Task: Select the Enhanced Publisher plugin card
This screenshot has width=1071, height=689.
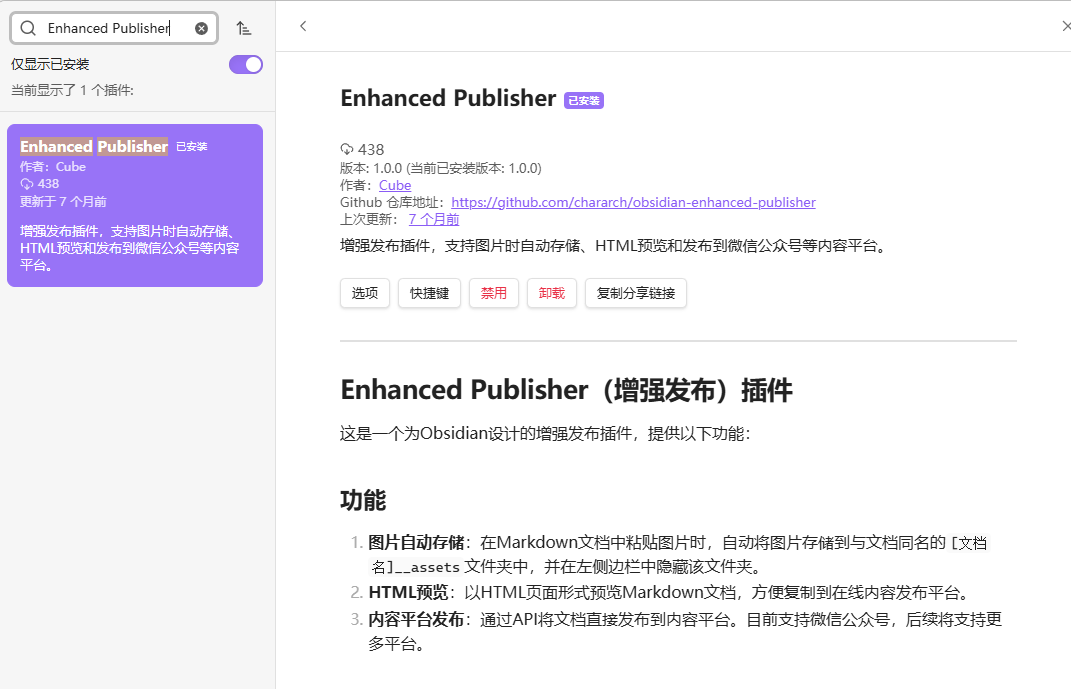Action: click(135, 205)
